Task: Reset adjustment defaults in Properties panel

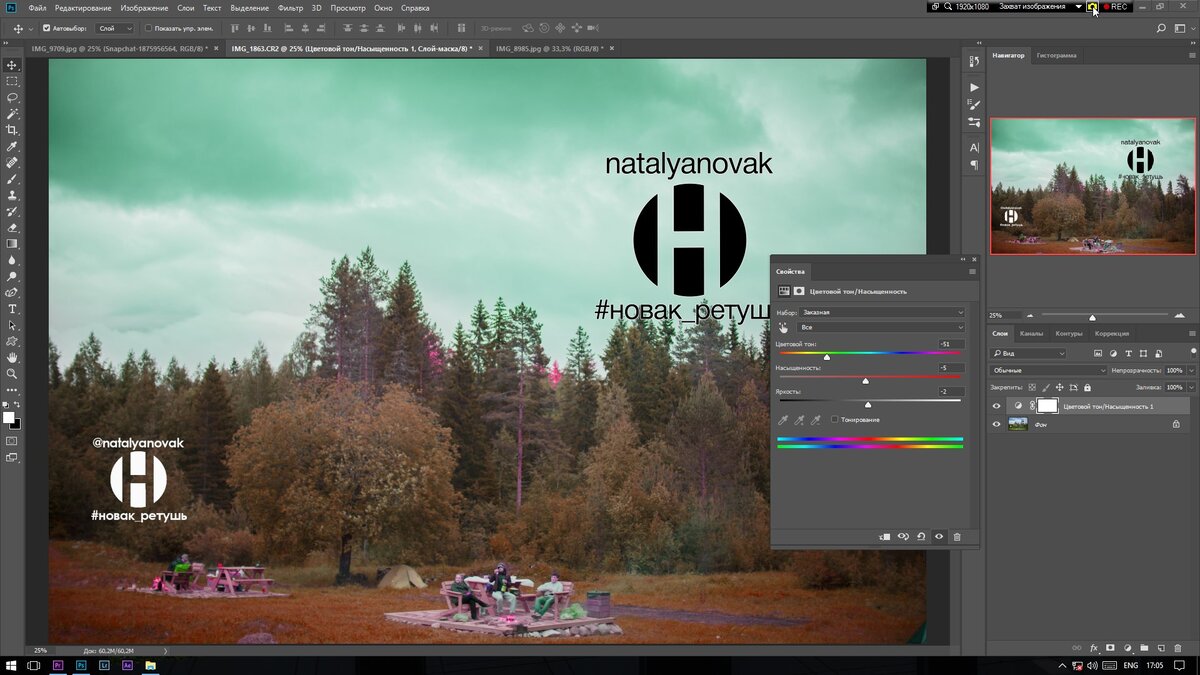Action: (x=921, y=537)
